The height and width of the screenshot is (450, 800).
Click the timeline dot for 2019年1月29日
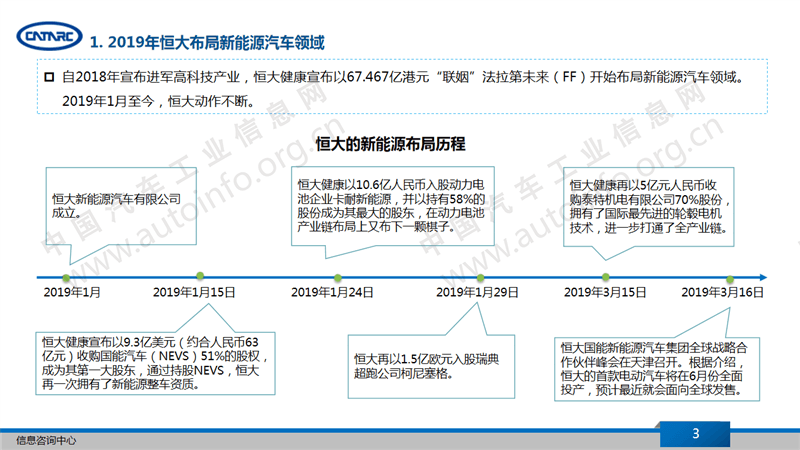[480, 278]
